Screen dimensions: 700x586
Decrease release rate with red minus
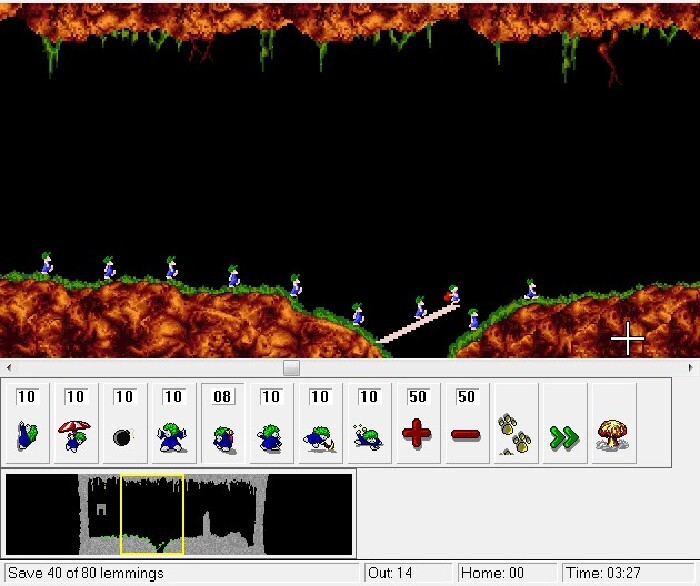point(466,424)
